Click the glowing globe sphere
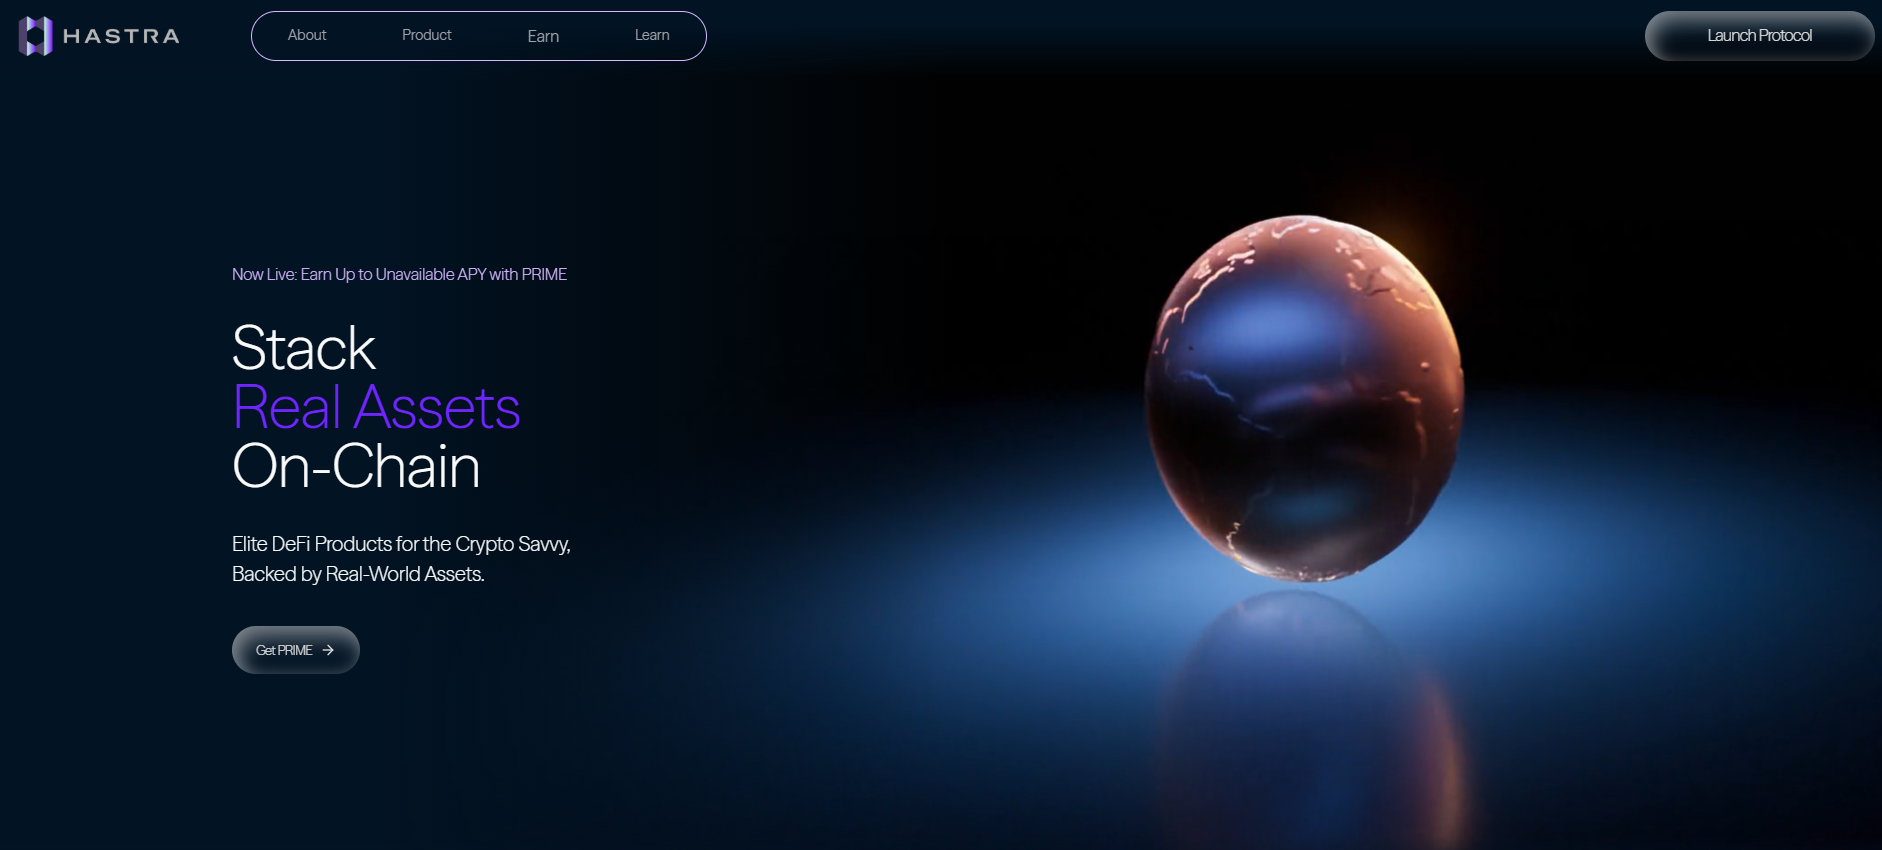The image size is (1882, 850). pos(1304,400)
